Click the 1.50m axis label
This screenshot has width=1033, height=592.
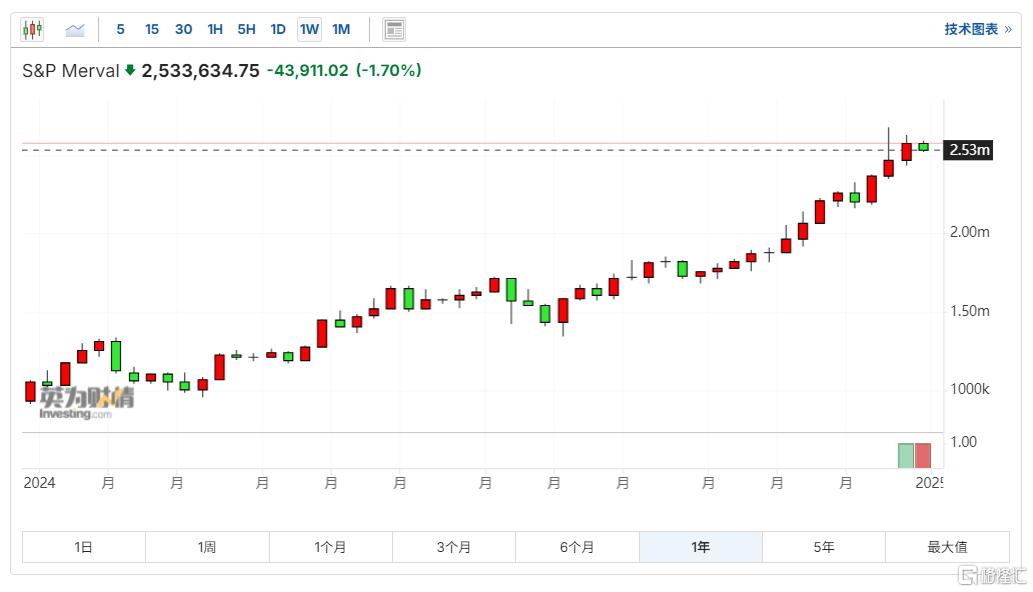click(969, 311)
